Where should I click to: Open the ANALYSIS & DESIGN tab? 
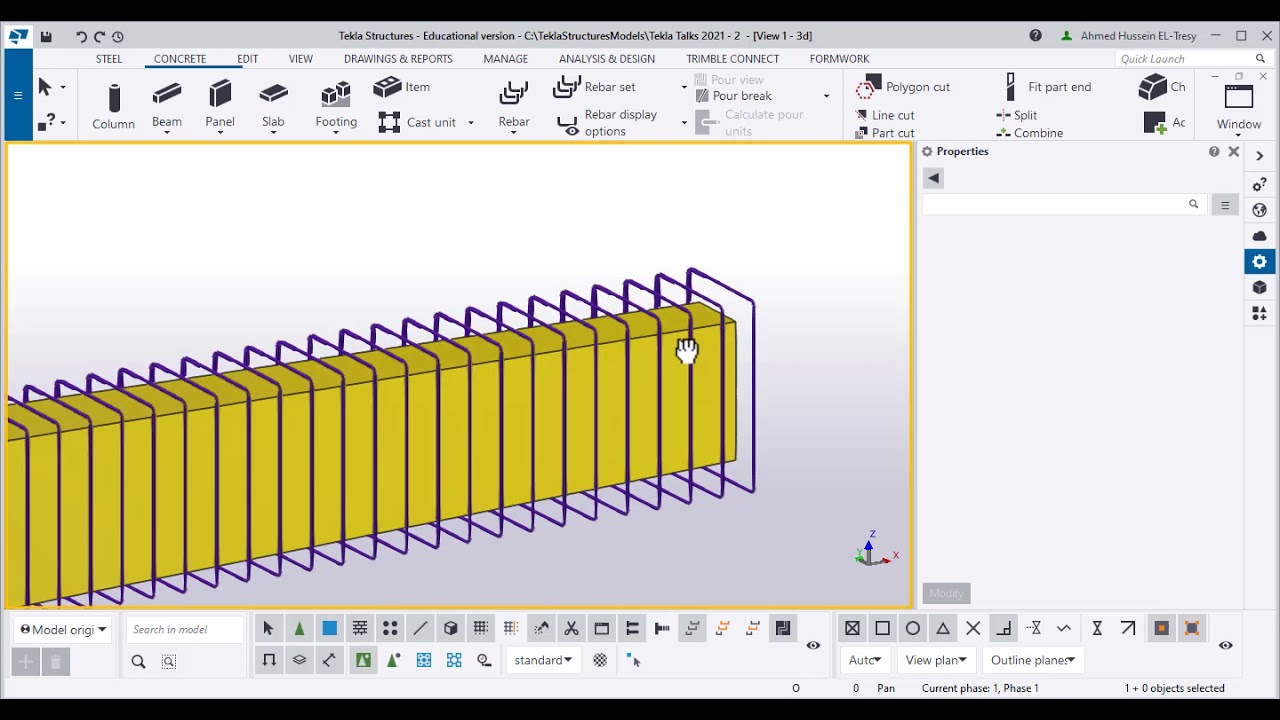click(x=607, y=59)
